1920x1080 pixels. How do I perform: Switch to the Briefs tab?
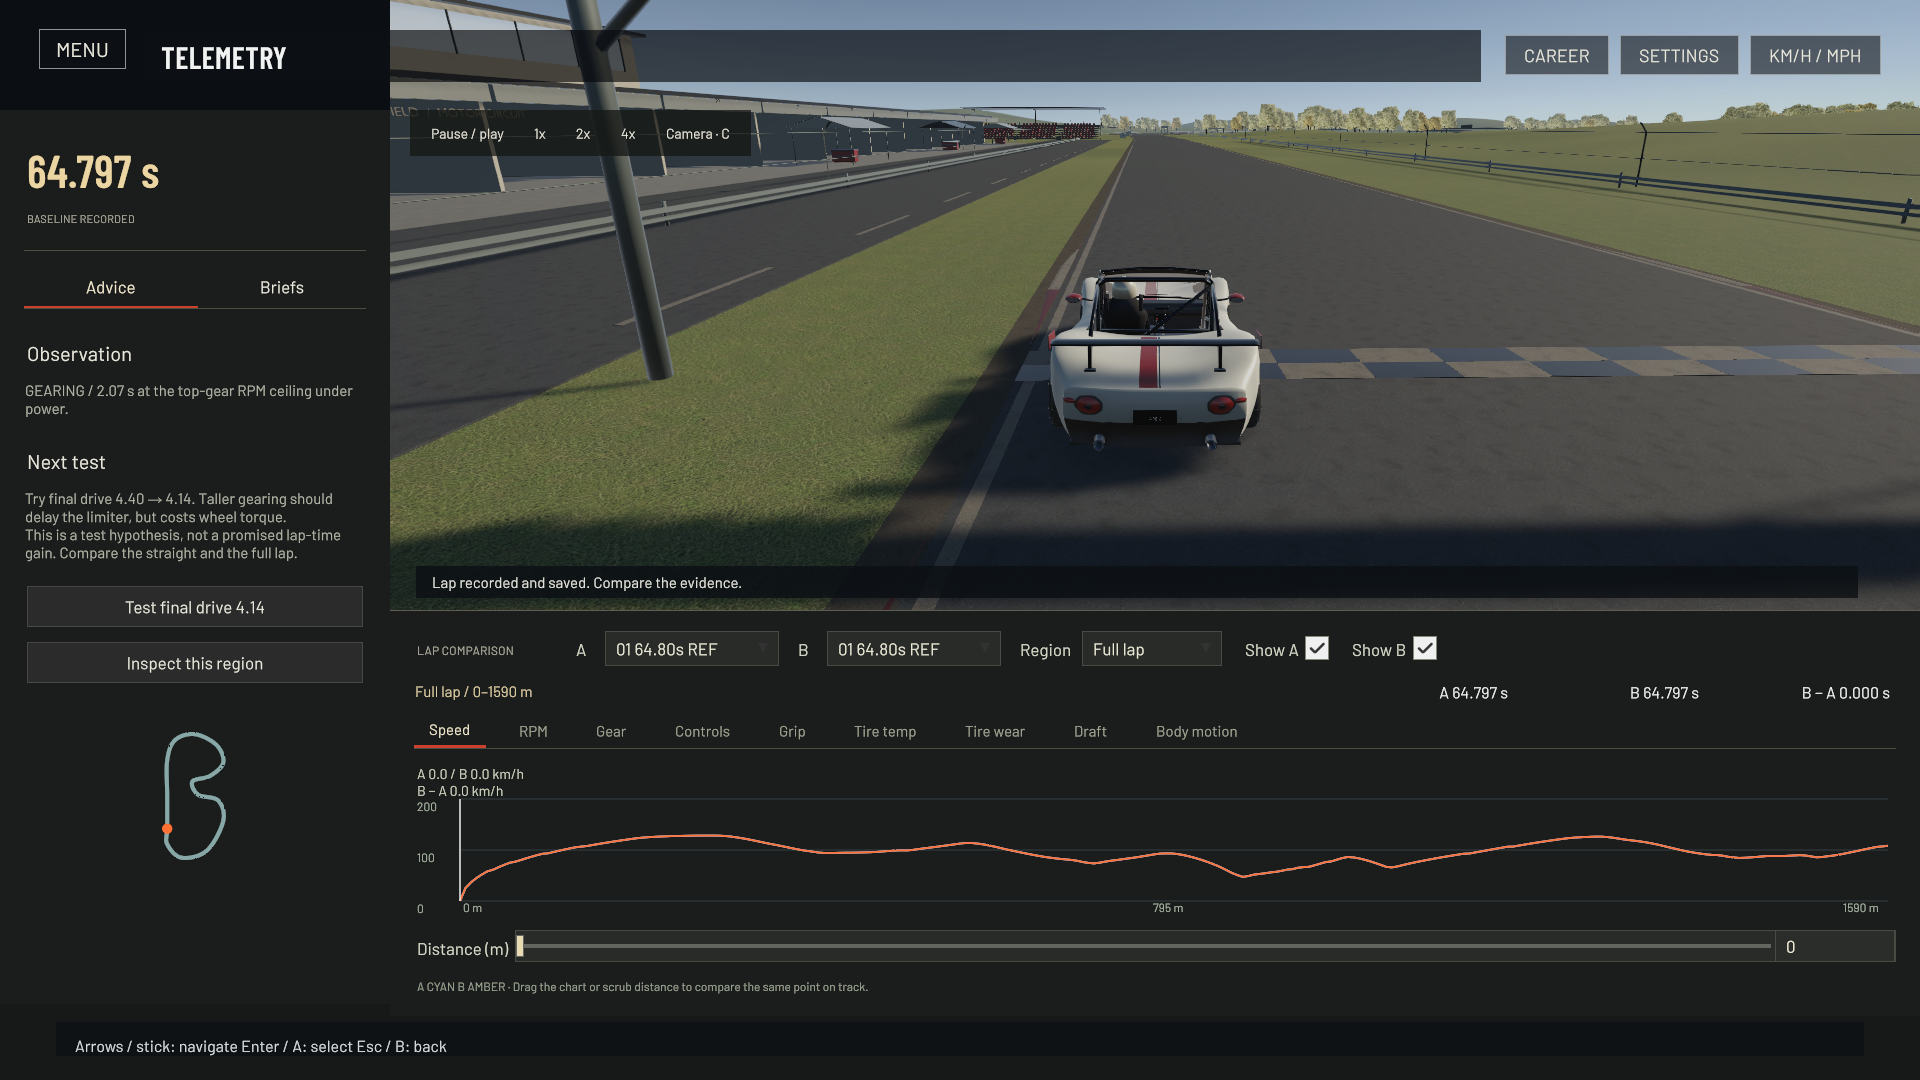point(282,288)
